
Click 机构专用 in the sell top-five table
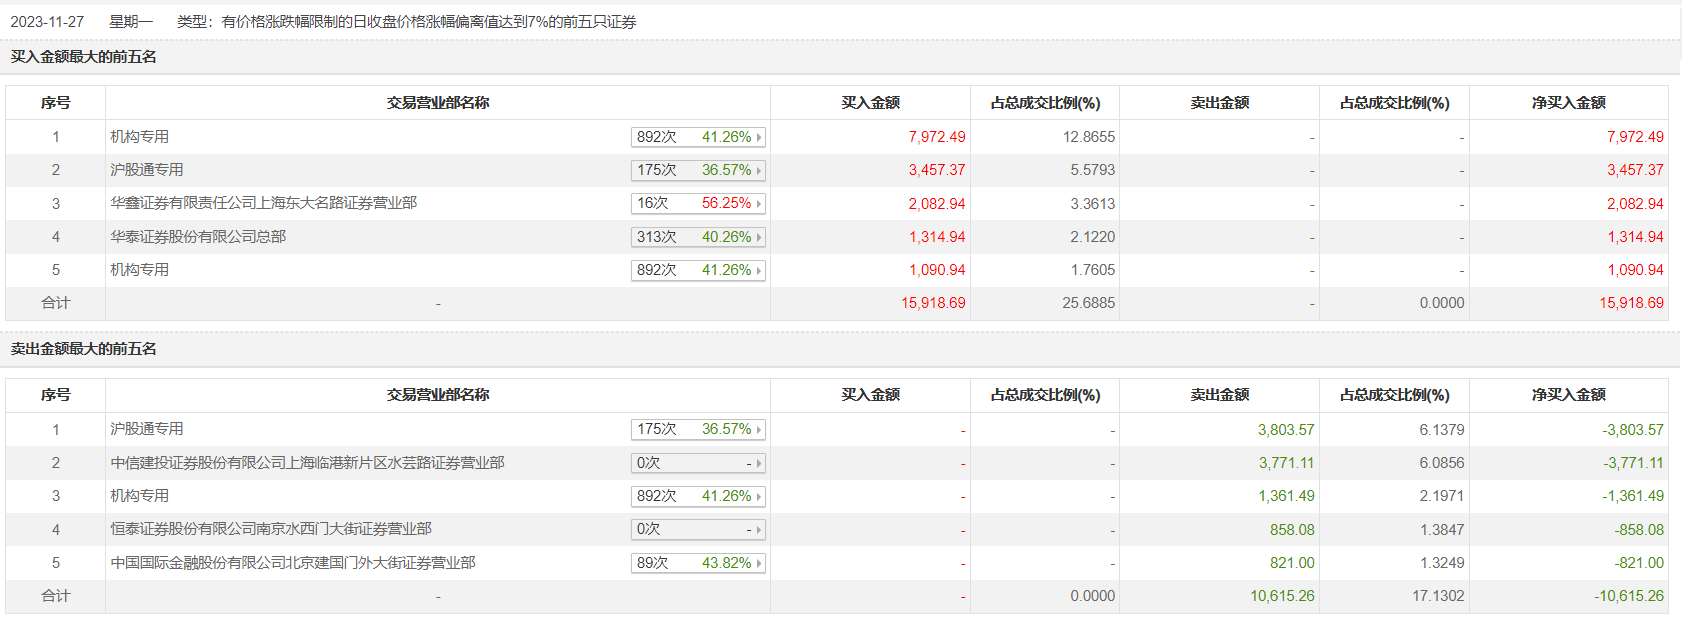click(140, 496)
